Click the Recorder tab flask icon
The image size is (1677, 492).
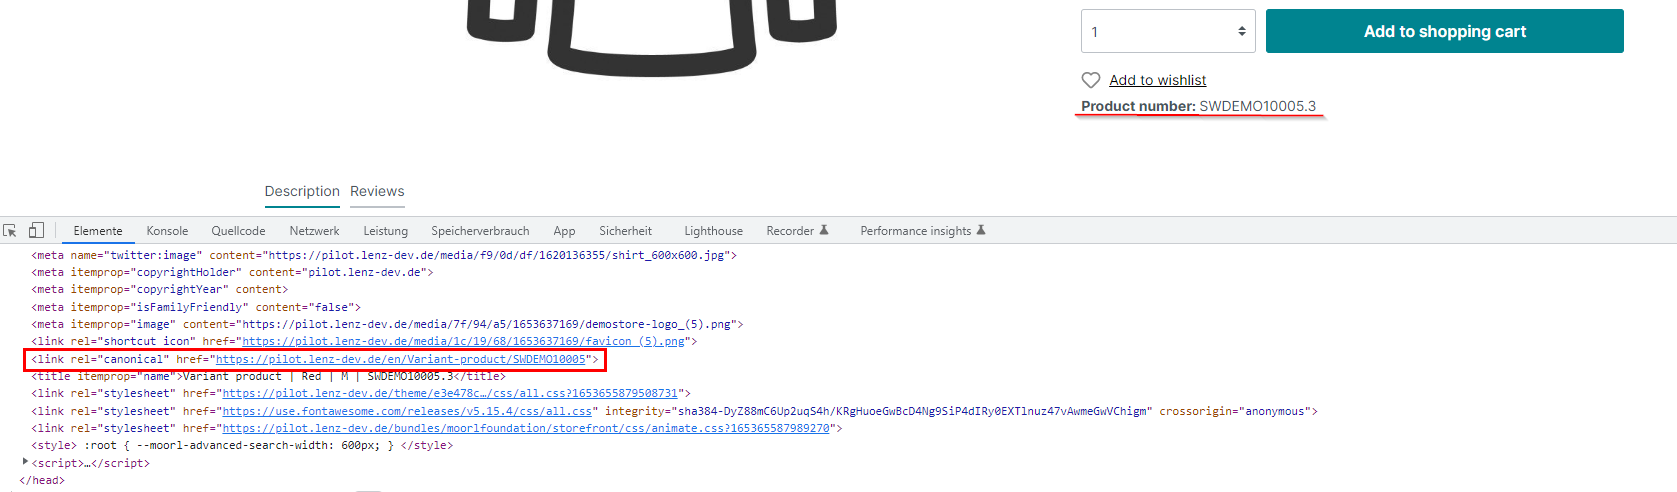tap(824, 231)
